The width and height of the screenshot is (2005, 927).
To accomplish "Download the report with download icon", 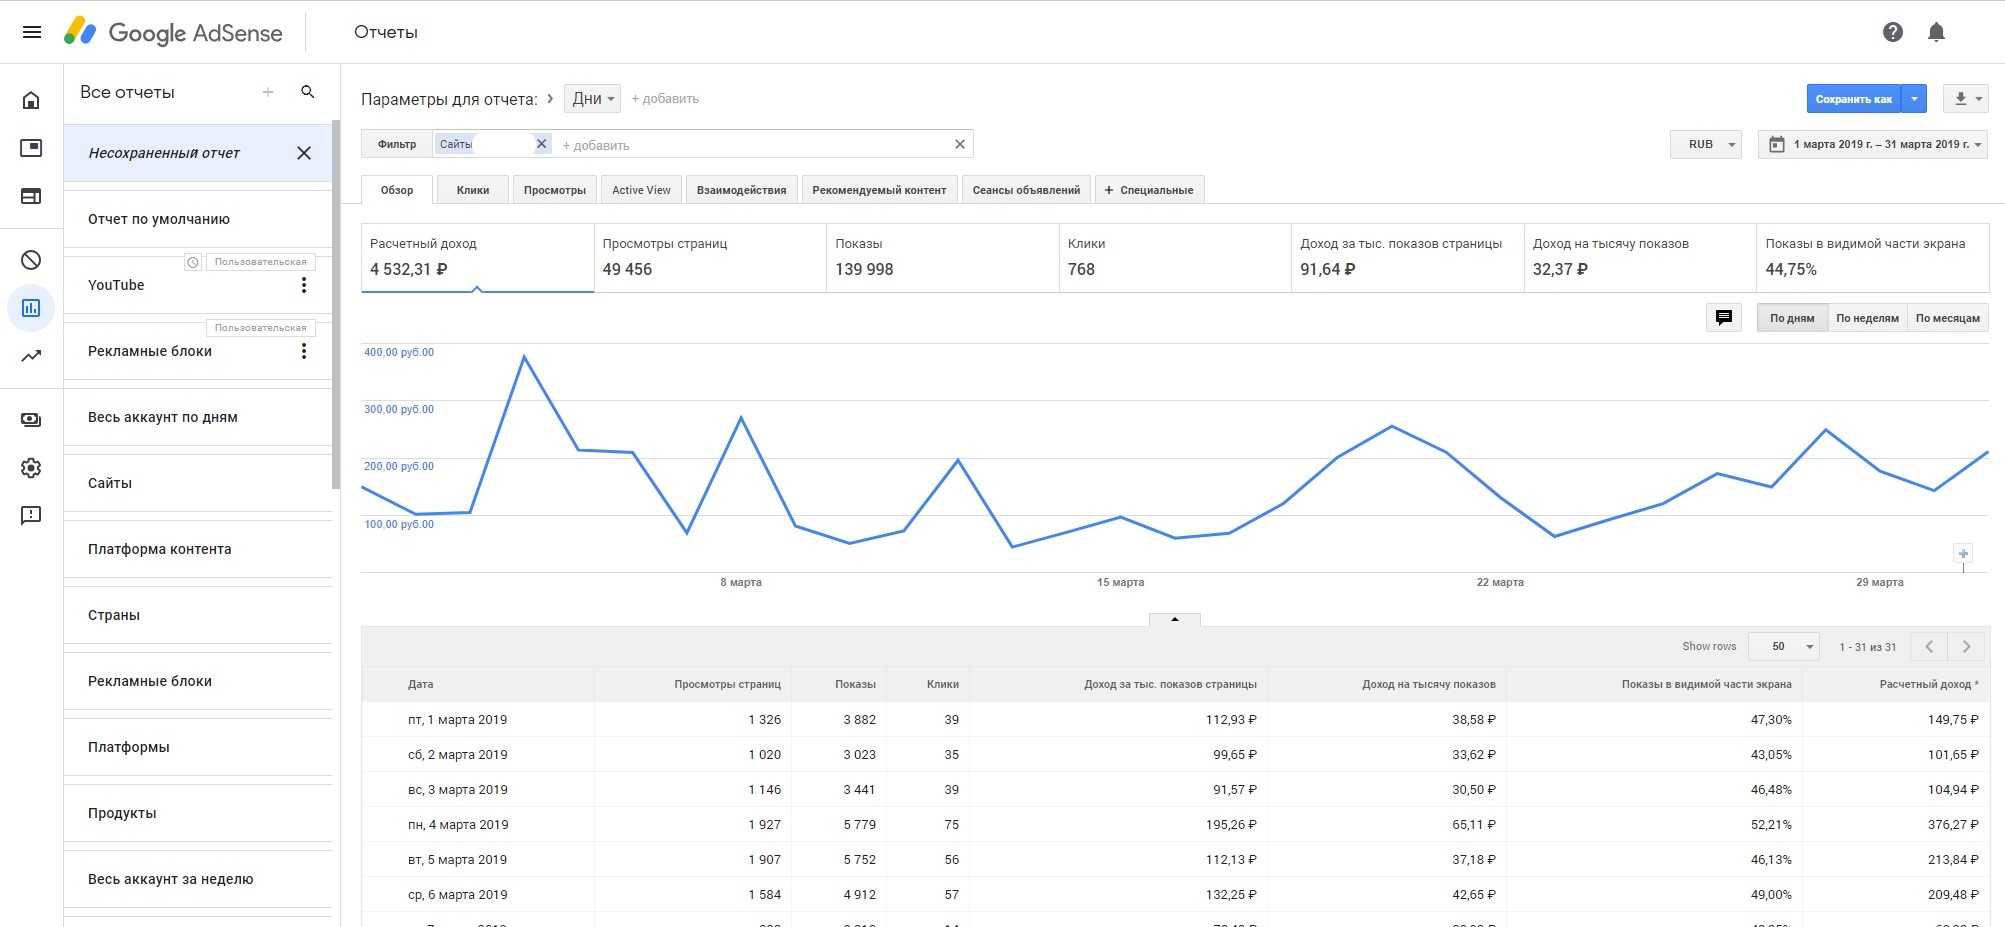I will click(x=1965, y=98).
